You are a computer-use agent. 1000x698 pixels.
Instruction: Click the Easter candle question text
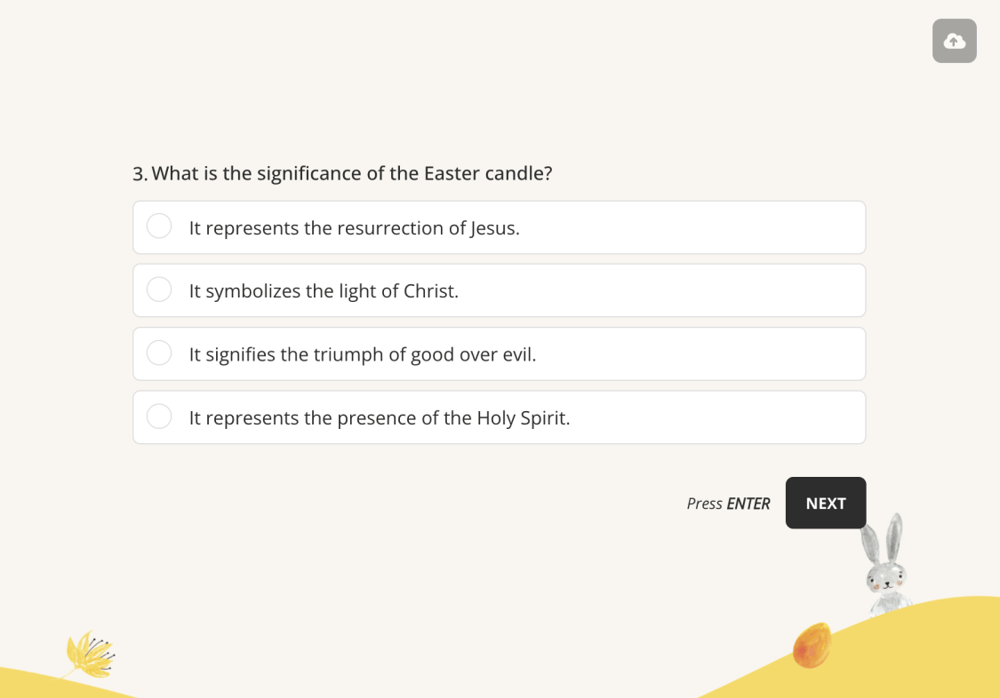tap(351, 173)
